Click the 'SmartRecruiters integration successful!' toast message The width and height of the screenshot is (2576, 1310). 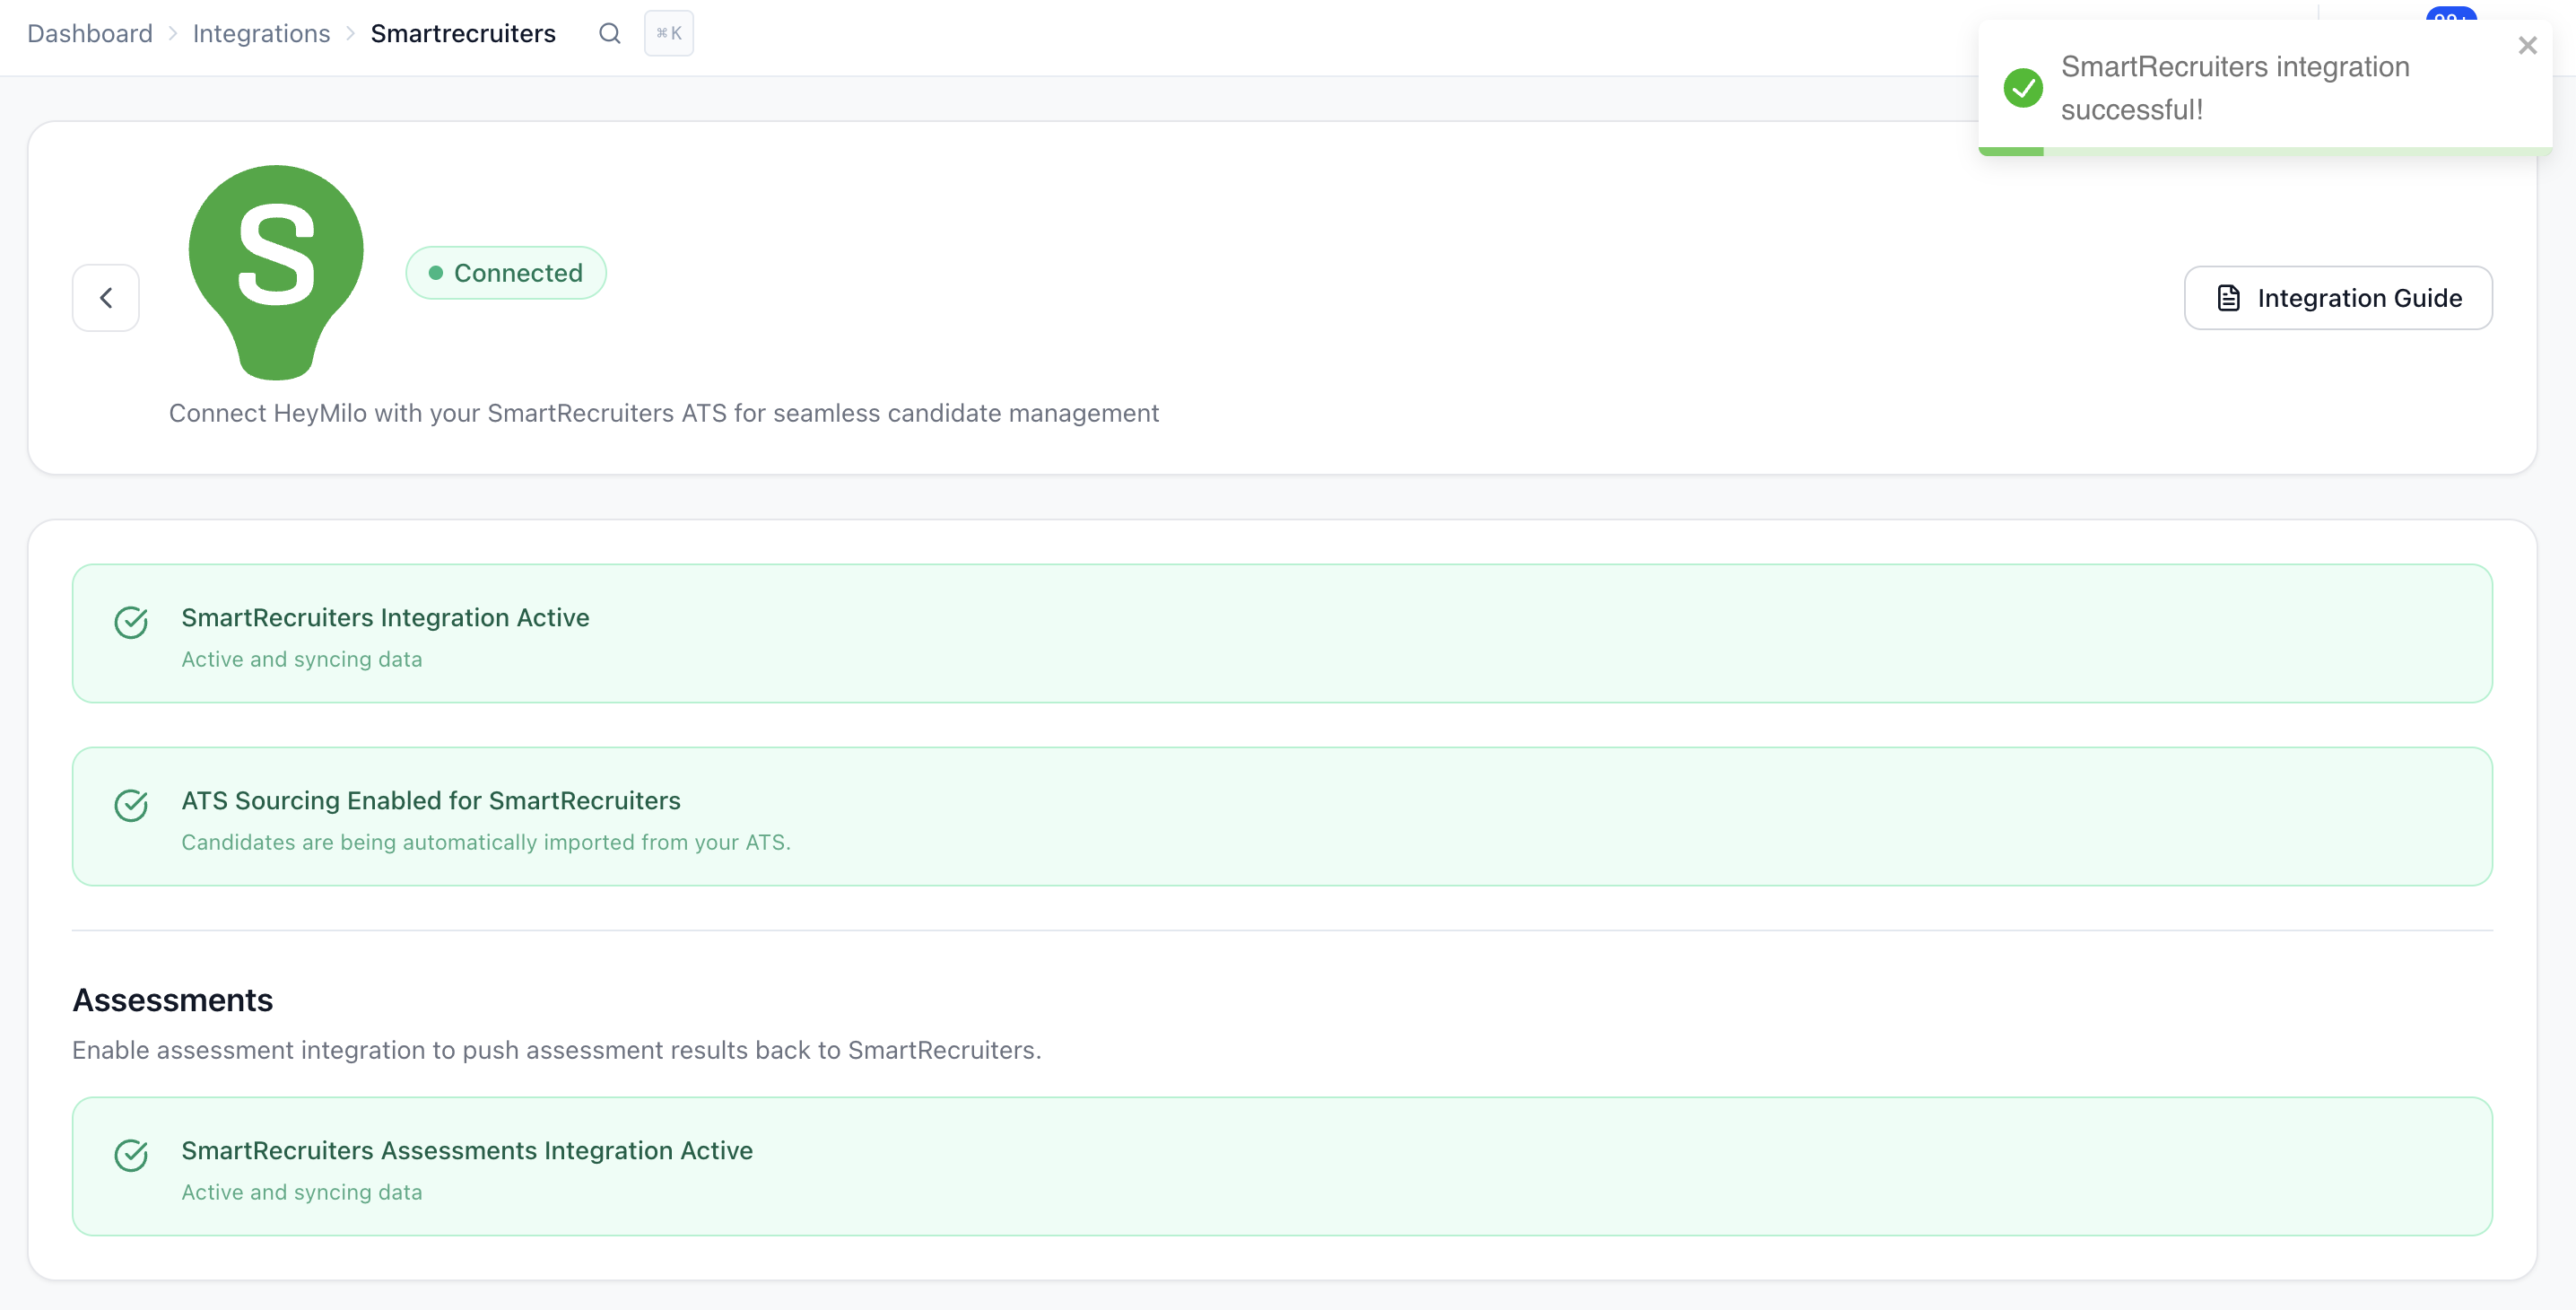point(2235,88)
